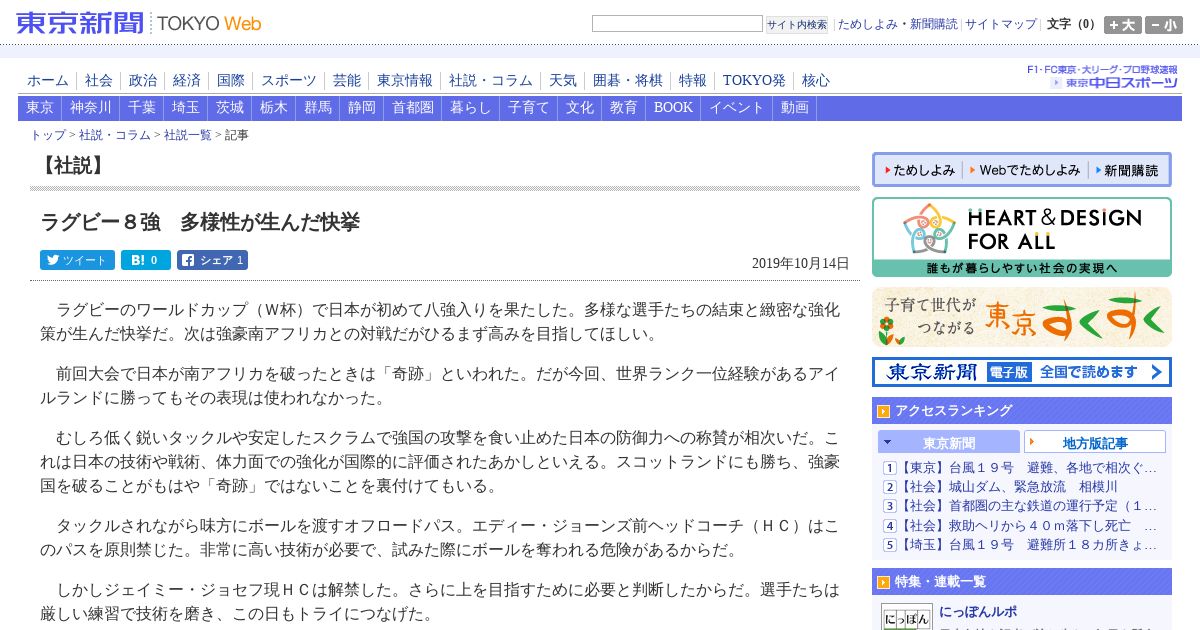This screenshot has height=630, width=1200.
Task: Select 栃木 regional news
Action: tap(274, 108)
